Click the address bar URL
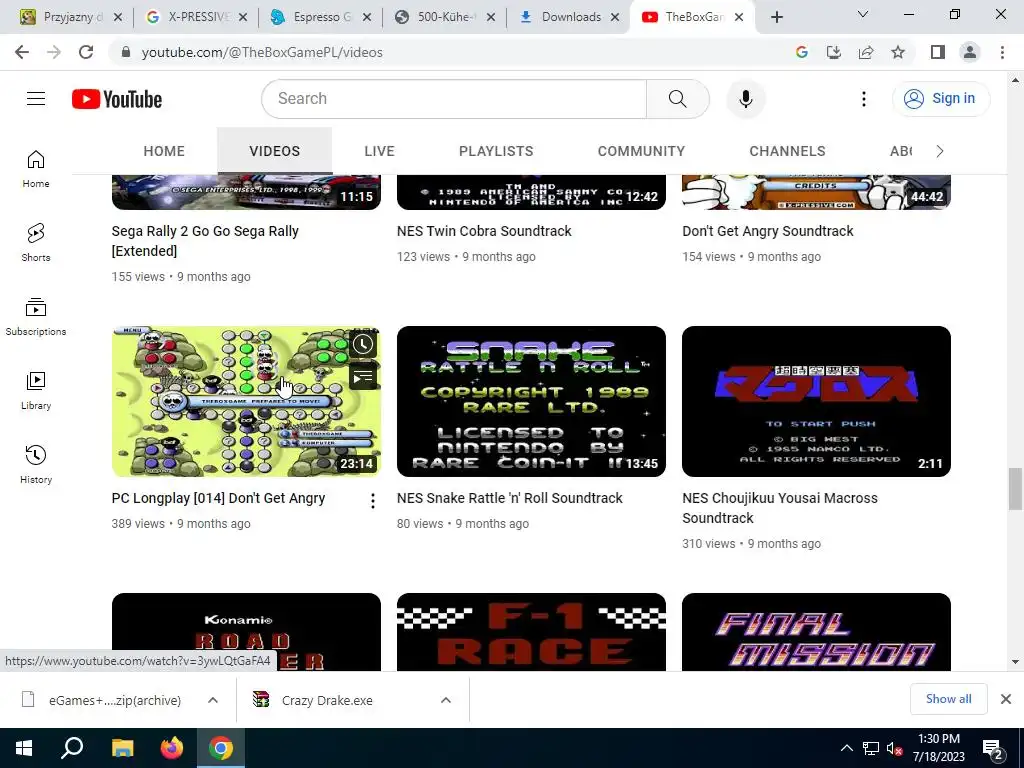Image resolution: width=1024 pixels, height=768 pixels. coord(262,52)
